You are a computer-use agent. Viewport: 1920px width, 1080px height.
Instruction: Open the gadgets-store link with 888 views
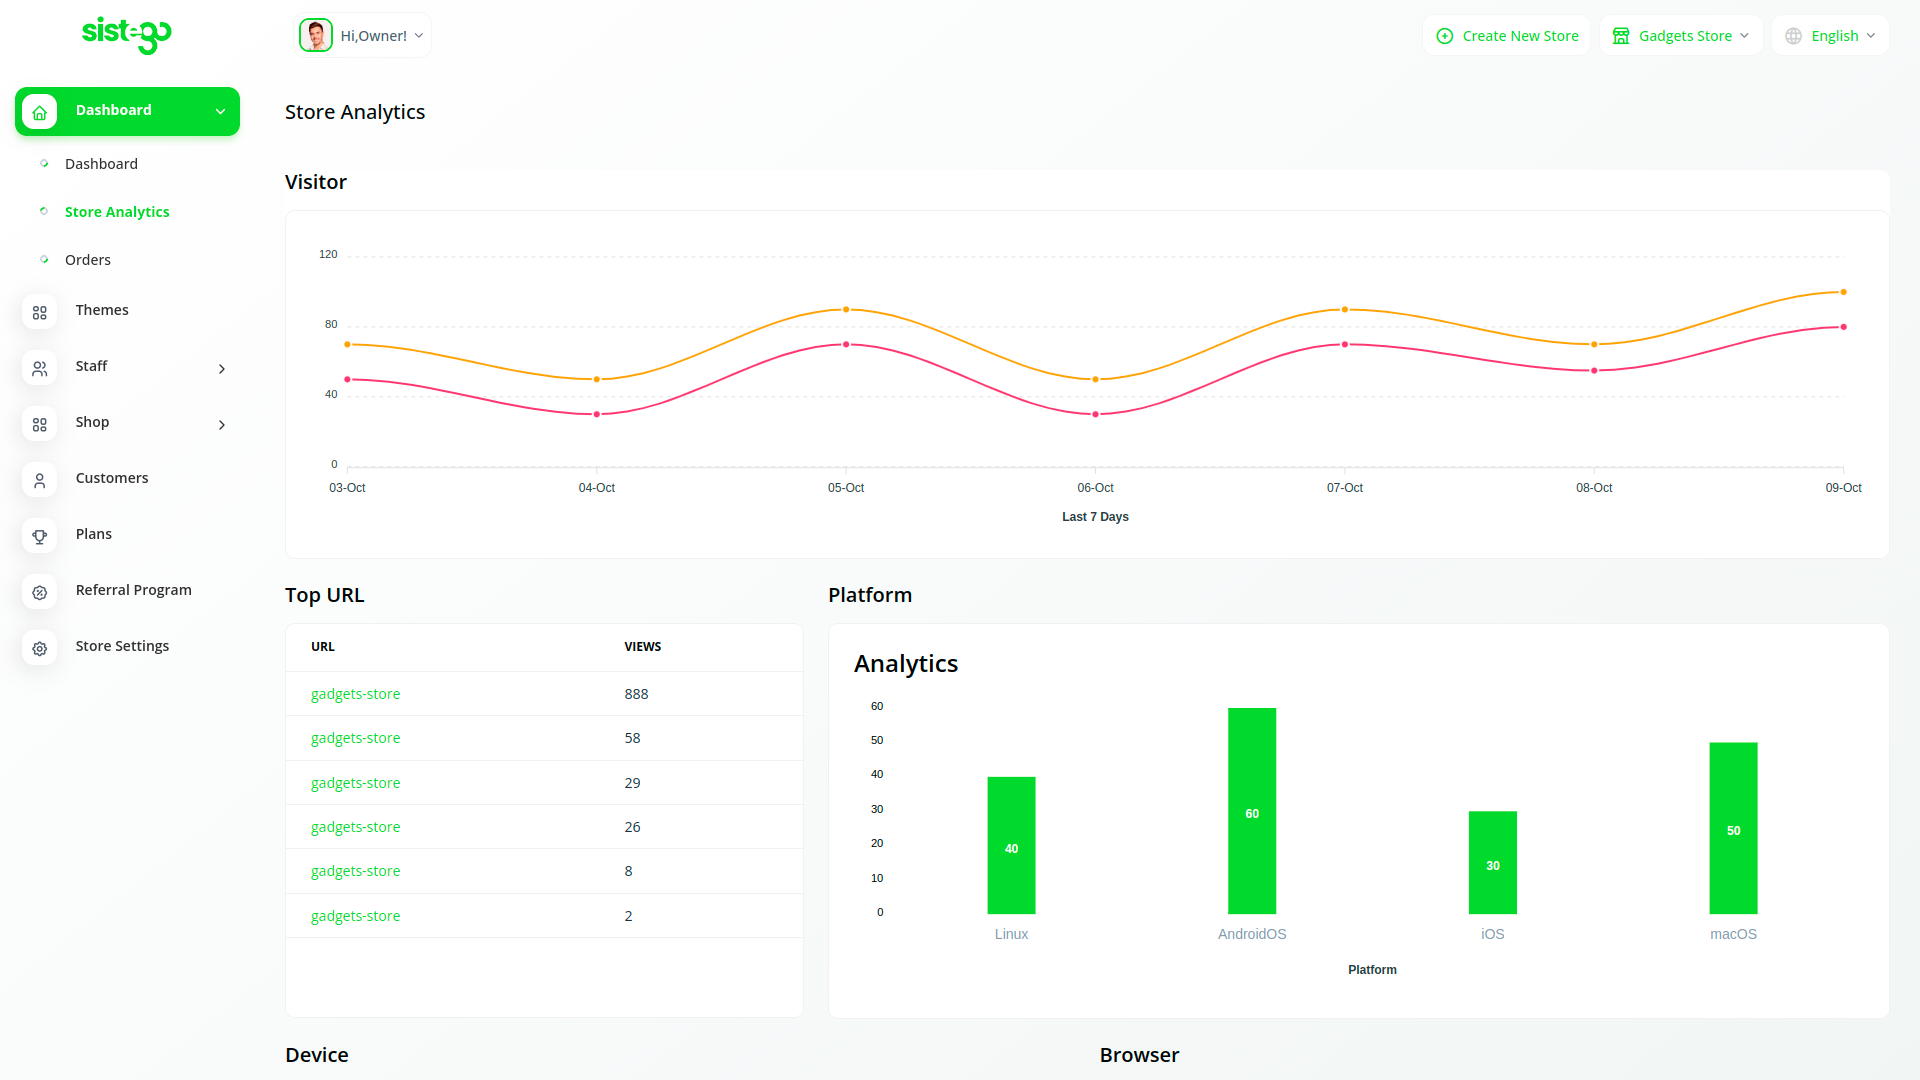click(355, 694)
